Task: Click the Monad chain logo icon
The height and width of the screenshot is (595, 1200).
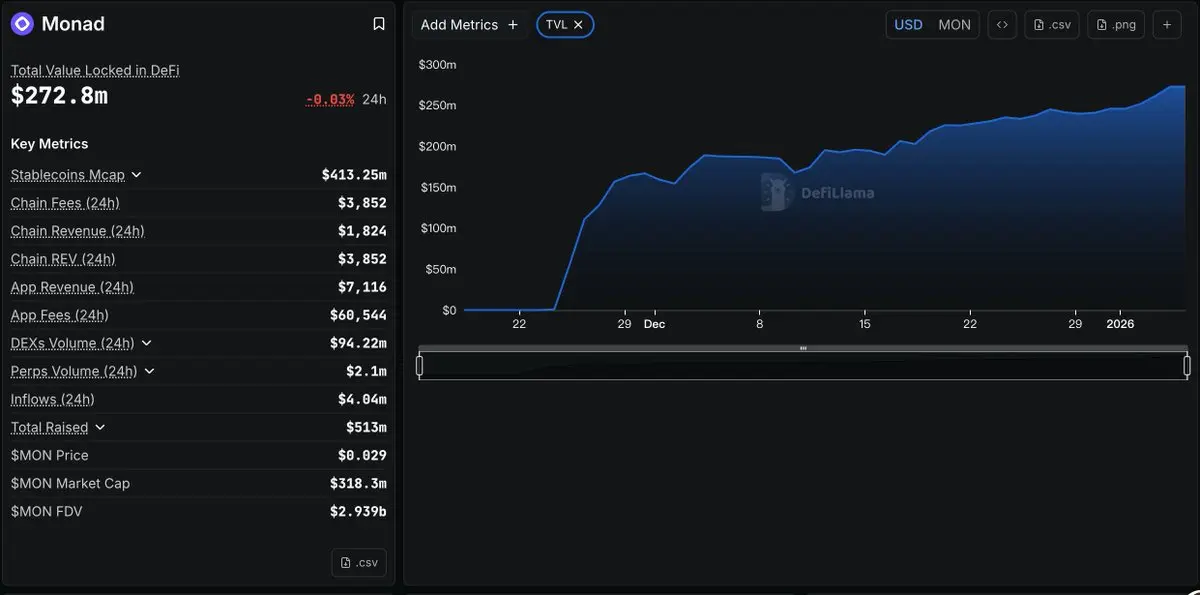Action: point(22,24)
